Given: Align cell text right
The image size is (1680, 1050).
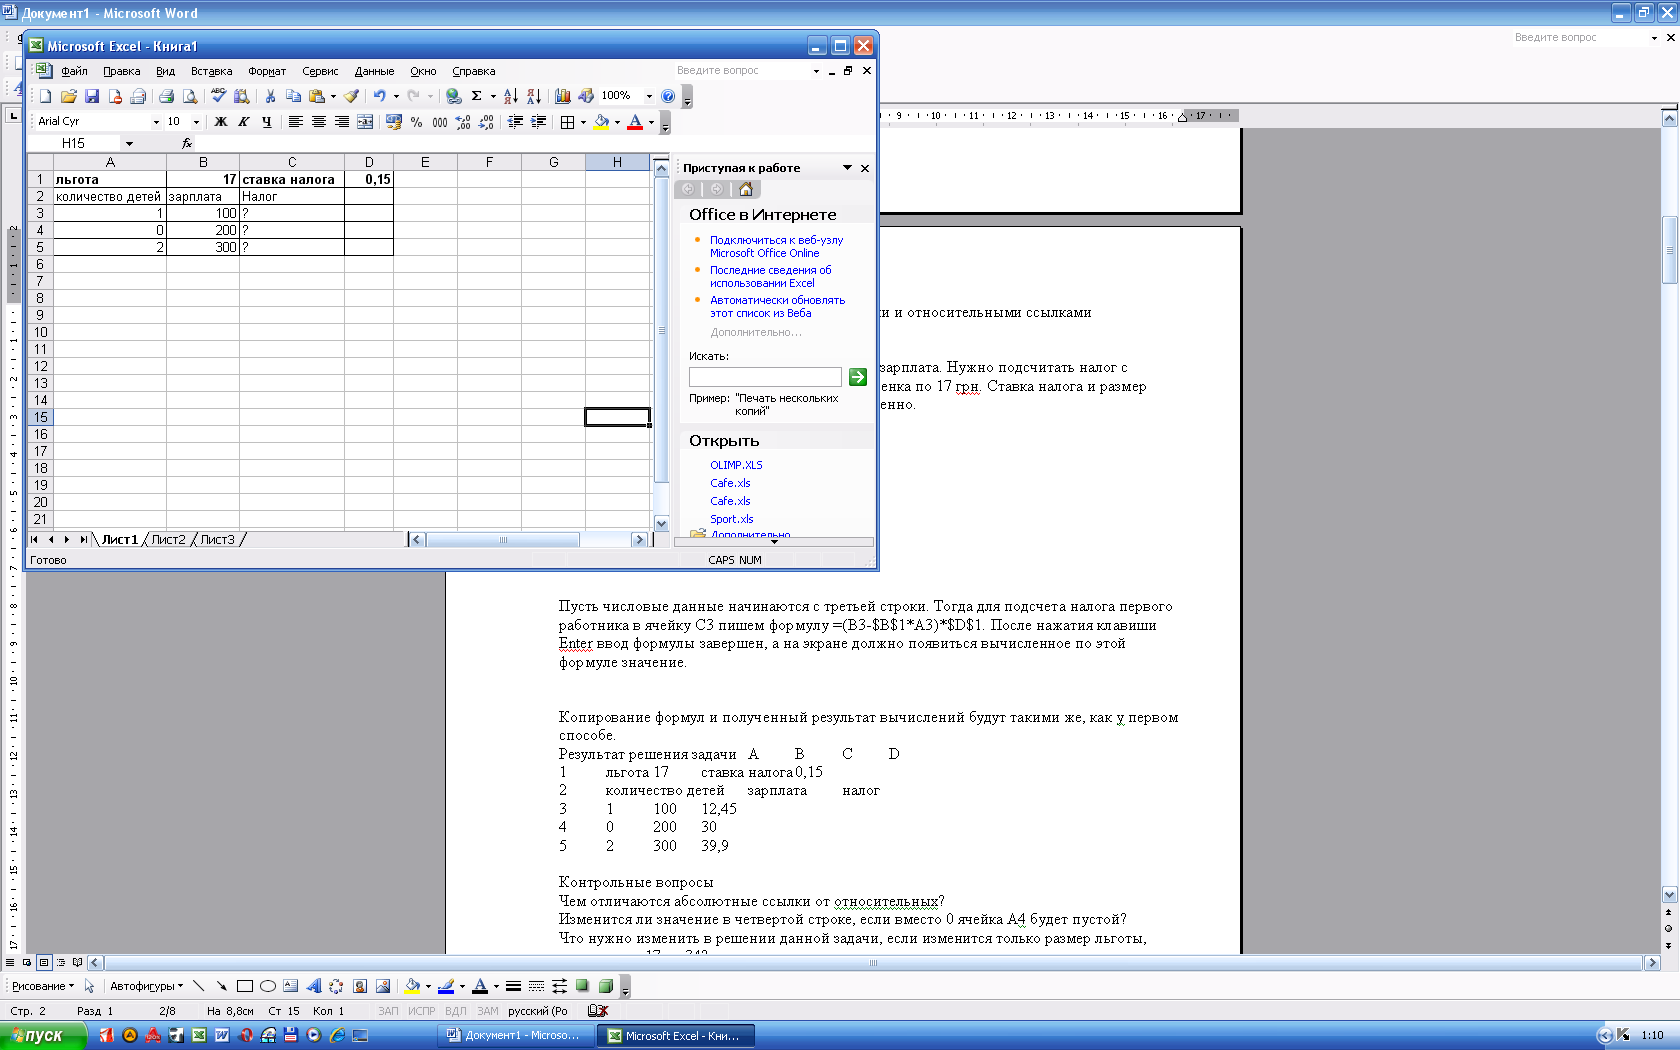Looking at the screenshot, I should (x=341, y=122).
